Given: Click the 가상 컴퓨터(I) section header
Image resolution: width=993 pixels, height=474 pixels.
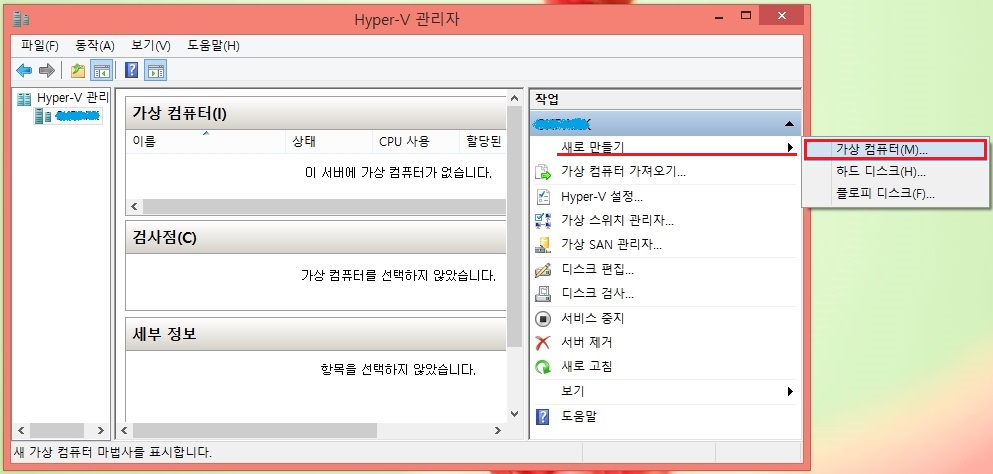Looking at the screenshot, I should [315, 113].
